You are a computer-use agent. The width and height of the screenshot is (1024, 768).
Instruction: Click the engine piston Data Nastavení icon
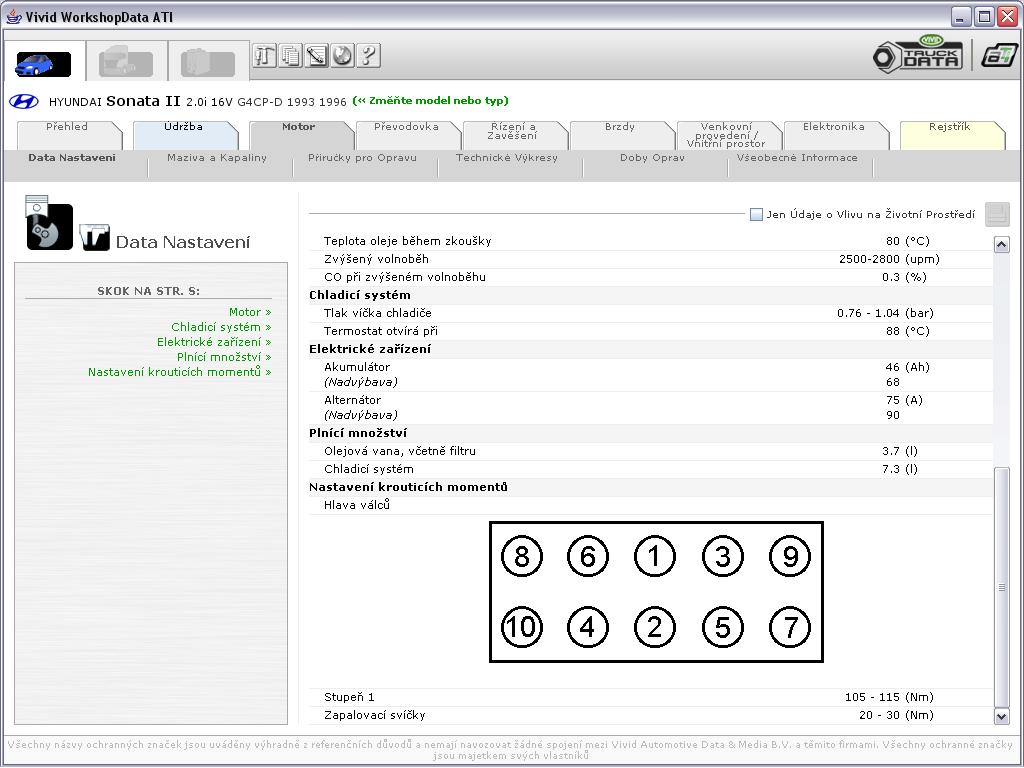48,222
